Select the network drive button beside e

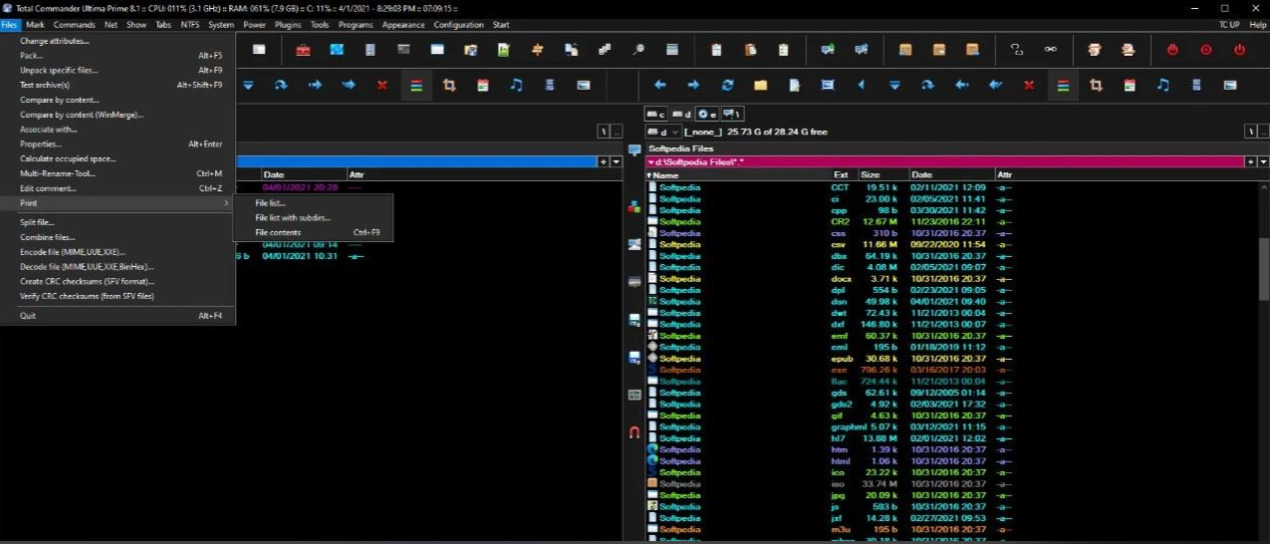click(x=732, y=114)
